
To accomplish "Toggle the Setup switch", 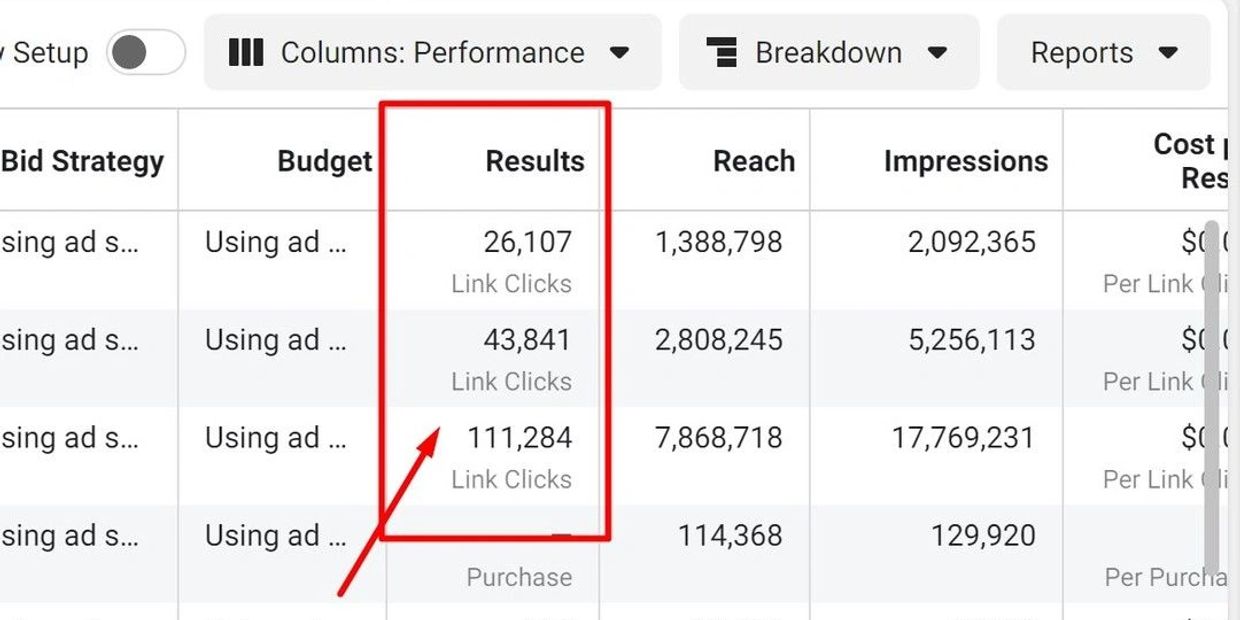I will 146,52.
